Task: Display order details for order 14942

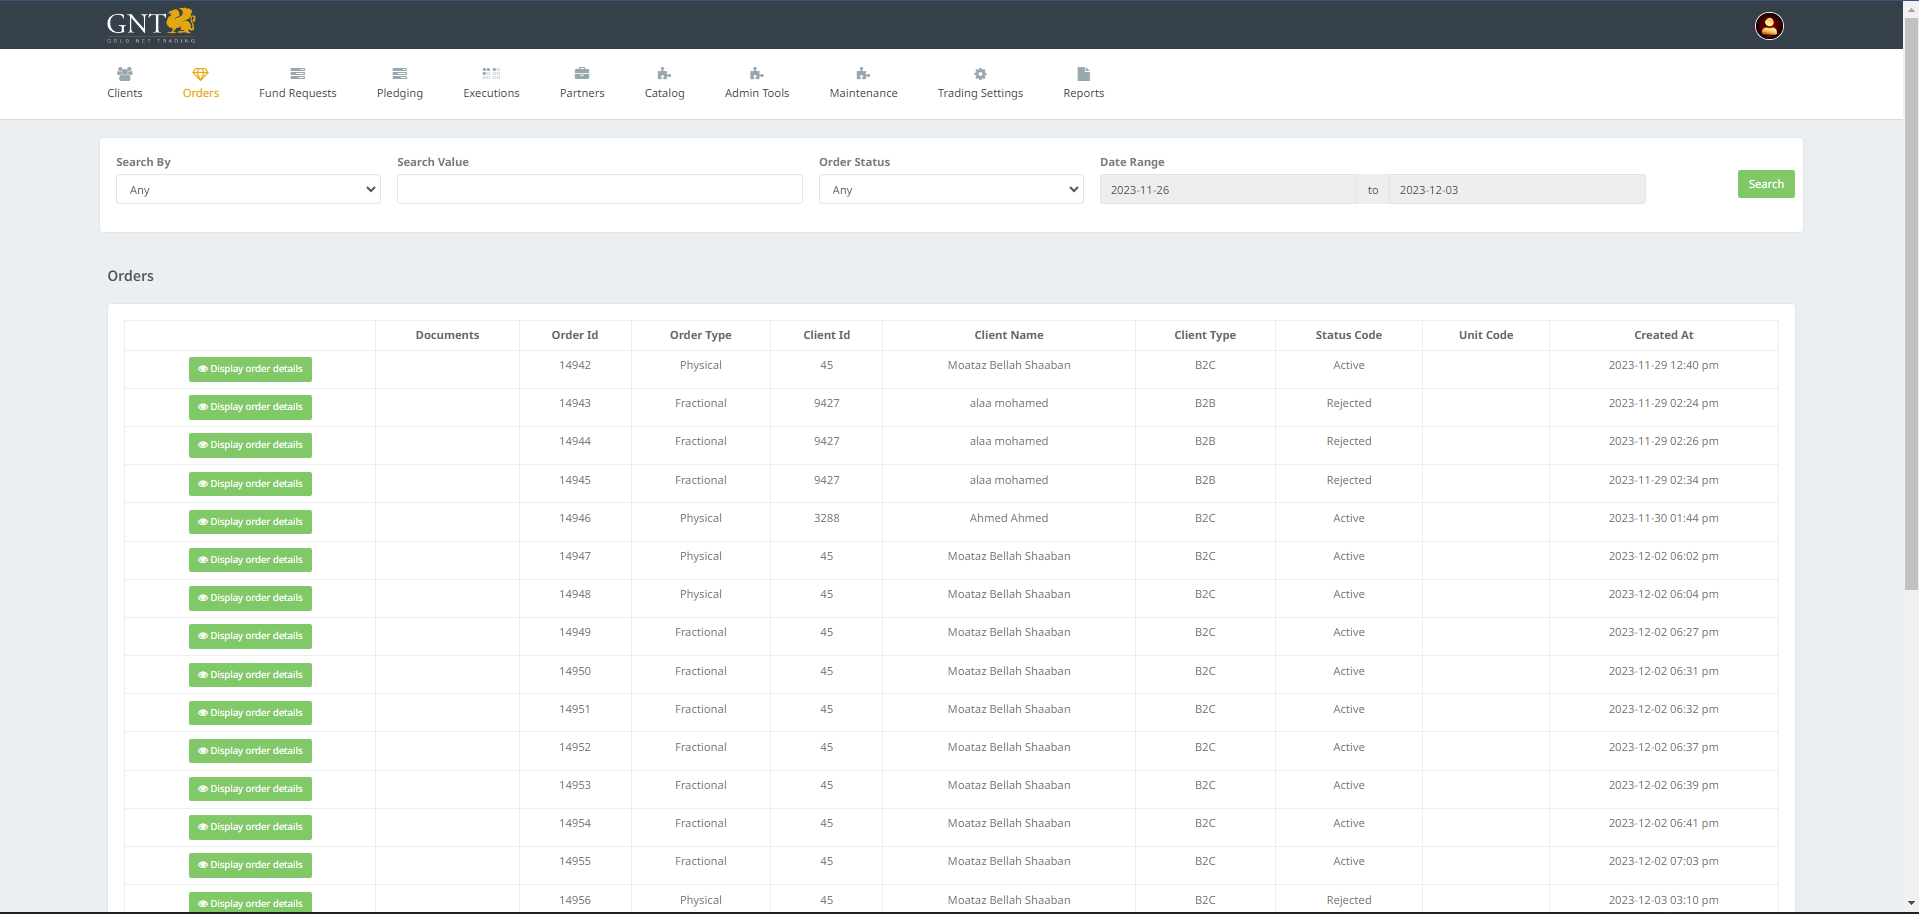Action: (x=250, y=369)
